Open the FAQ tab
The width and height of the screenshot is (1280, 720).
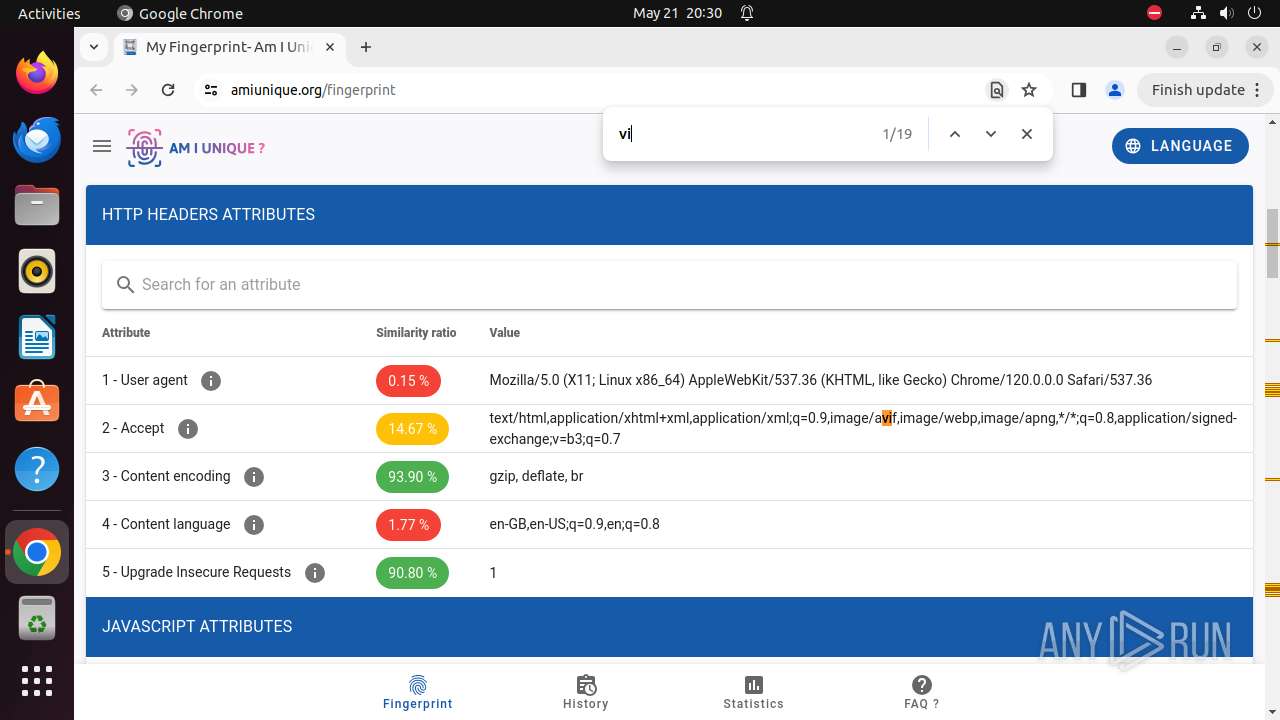[x=922, y=692]
